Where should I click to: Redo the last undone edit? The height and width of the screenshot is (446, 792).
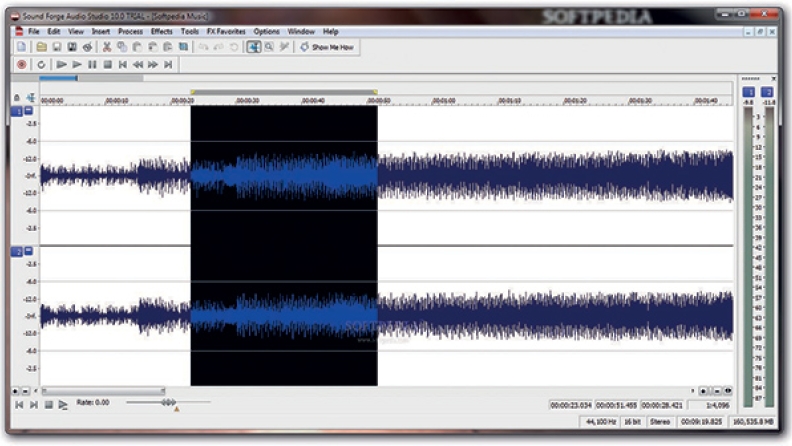(x=218, y=47)
